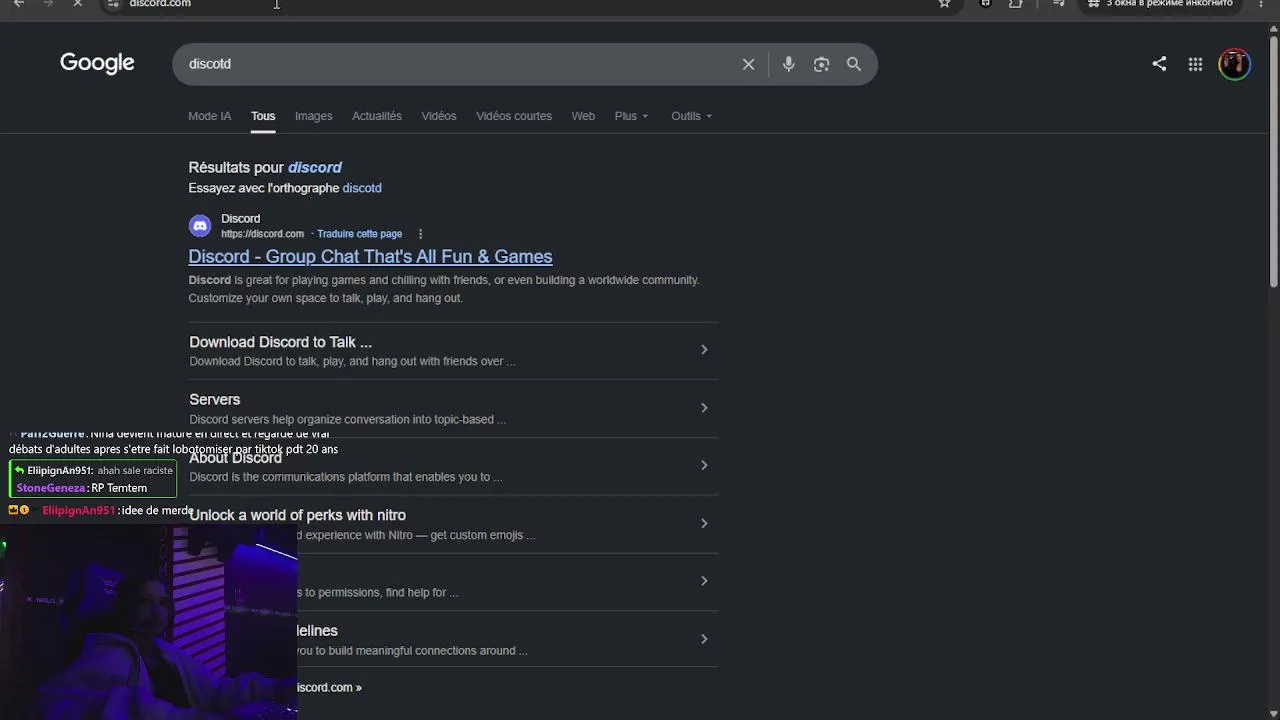Click the incognito windows indicator
Screen dimensions: 1280x720
click(x=1161, y=4)
